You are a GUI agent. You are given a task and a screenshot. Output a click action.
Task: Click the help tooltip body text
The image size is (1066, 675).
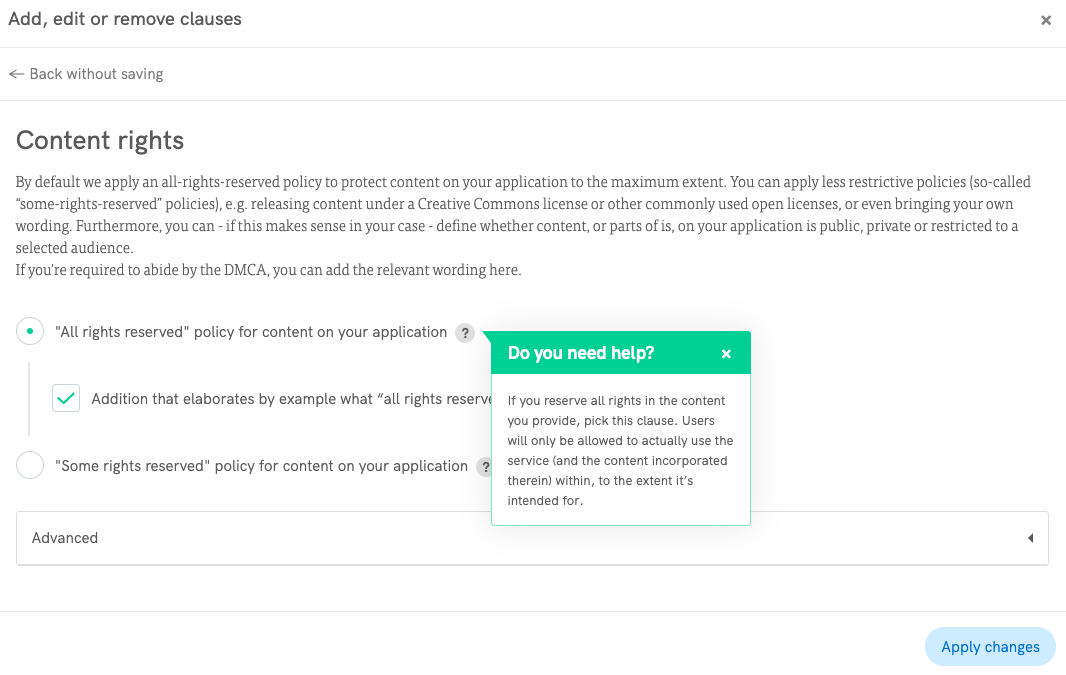[619, 450]
